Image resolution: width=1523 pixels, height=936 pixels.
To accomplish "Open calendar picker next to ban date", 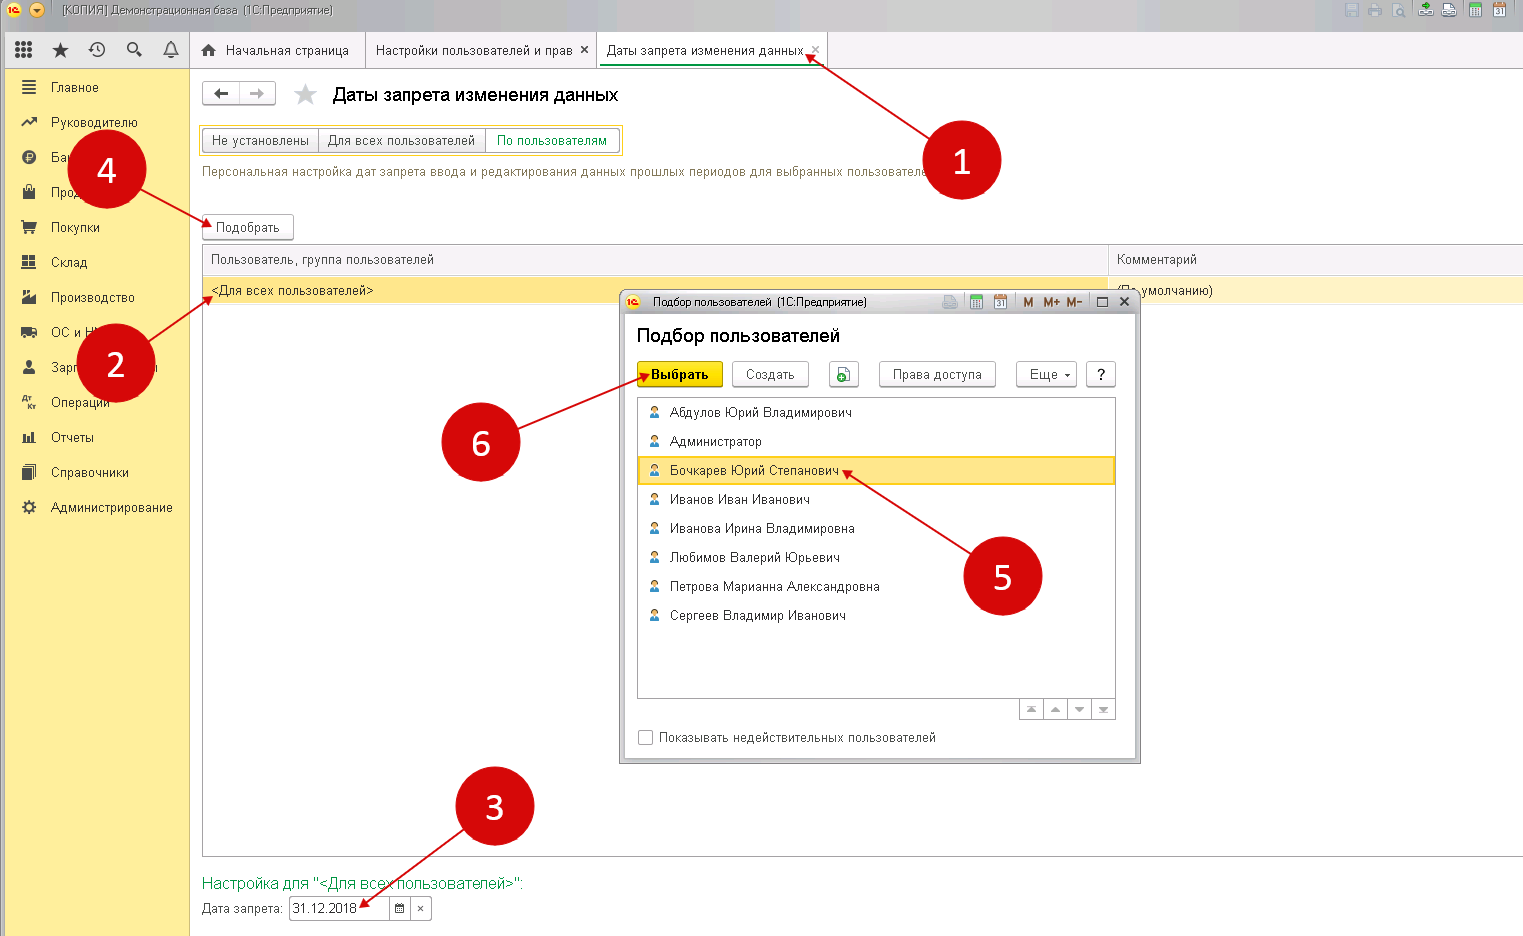I will tap(399, 909).
